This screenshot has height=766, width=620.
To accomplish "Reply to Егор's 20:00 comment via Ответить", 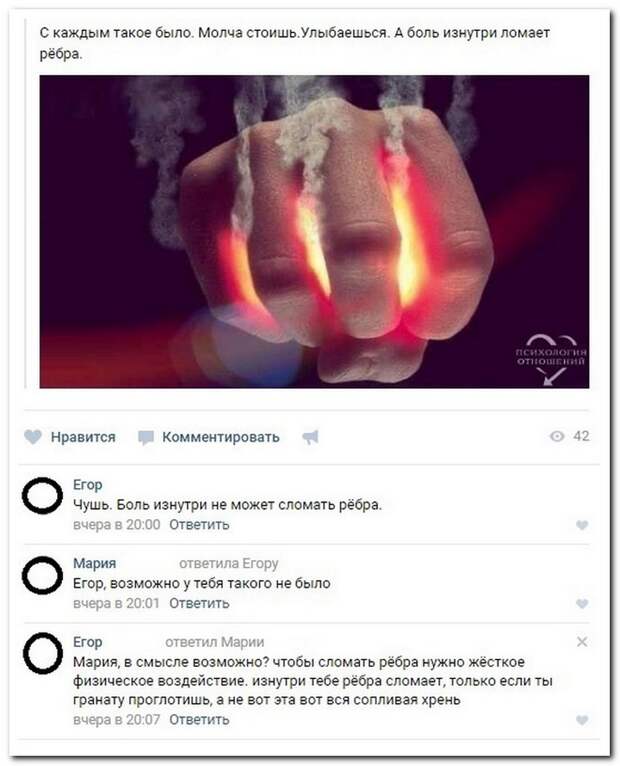I will (x=199, y=525).
